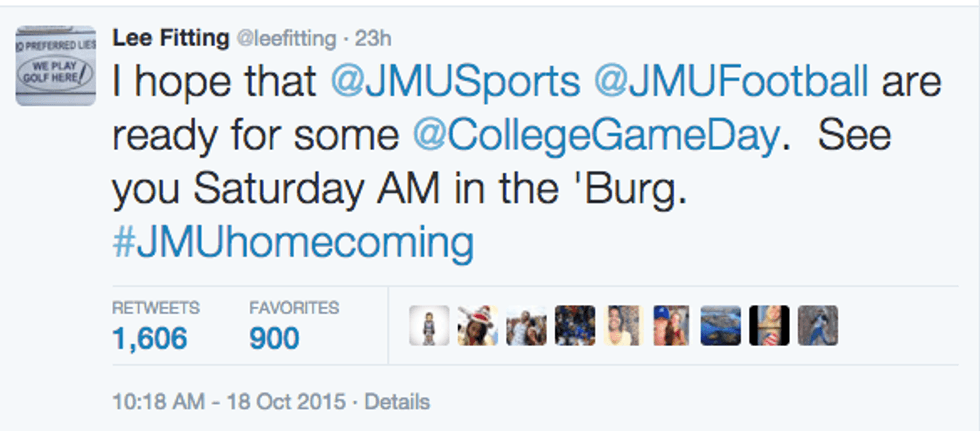The height and width of the screenshot is (431, 980).
Task: Click the first retweeter avatar with small figure
Action: click(429, 326)
